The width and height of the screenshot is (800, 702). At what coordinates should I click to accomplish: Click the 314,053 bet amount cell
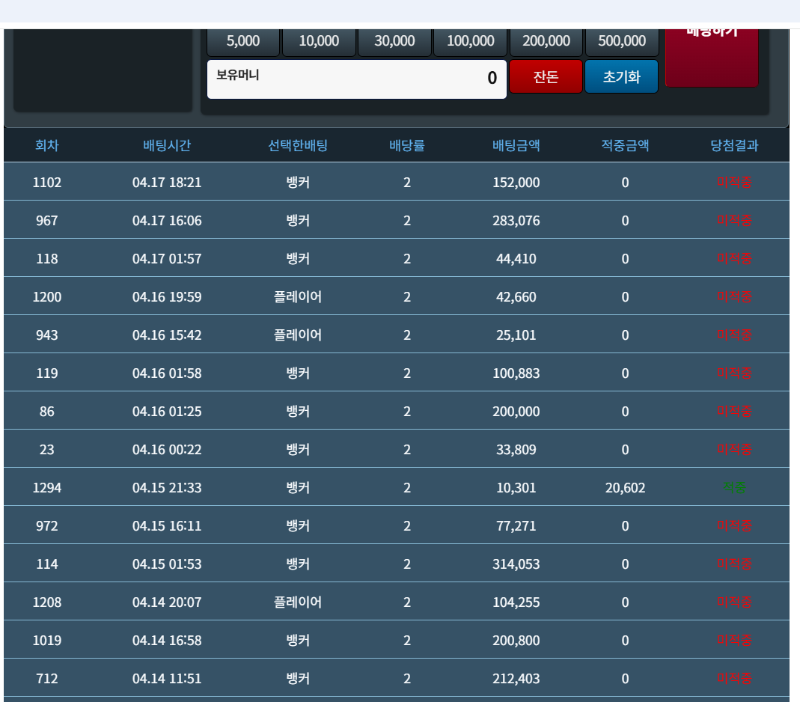click(x=517, y=564)
